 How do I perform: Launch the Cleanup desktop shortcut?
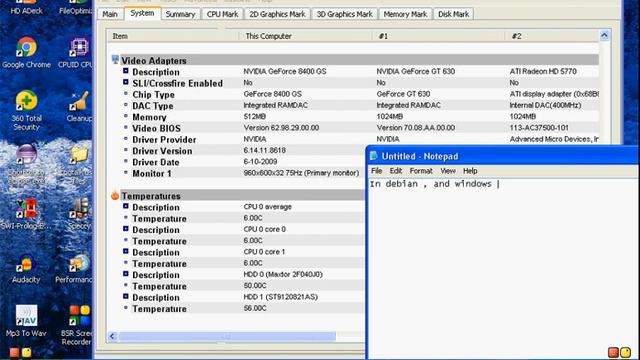point(79,106)
